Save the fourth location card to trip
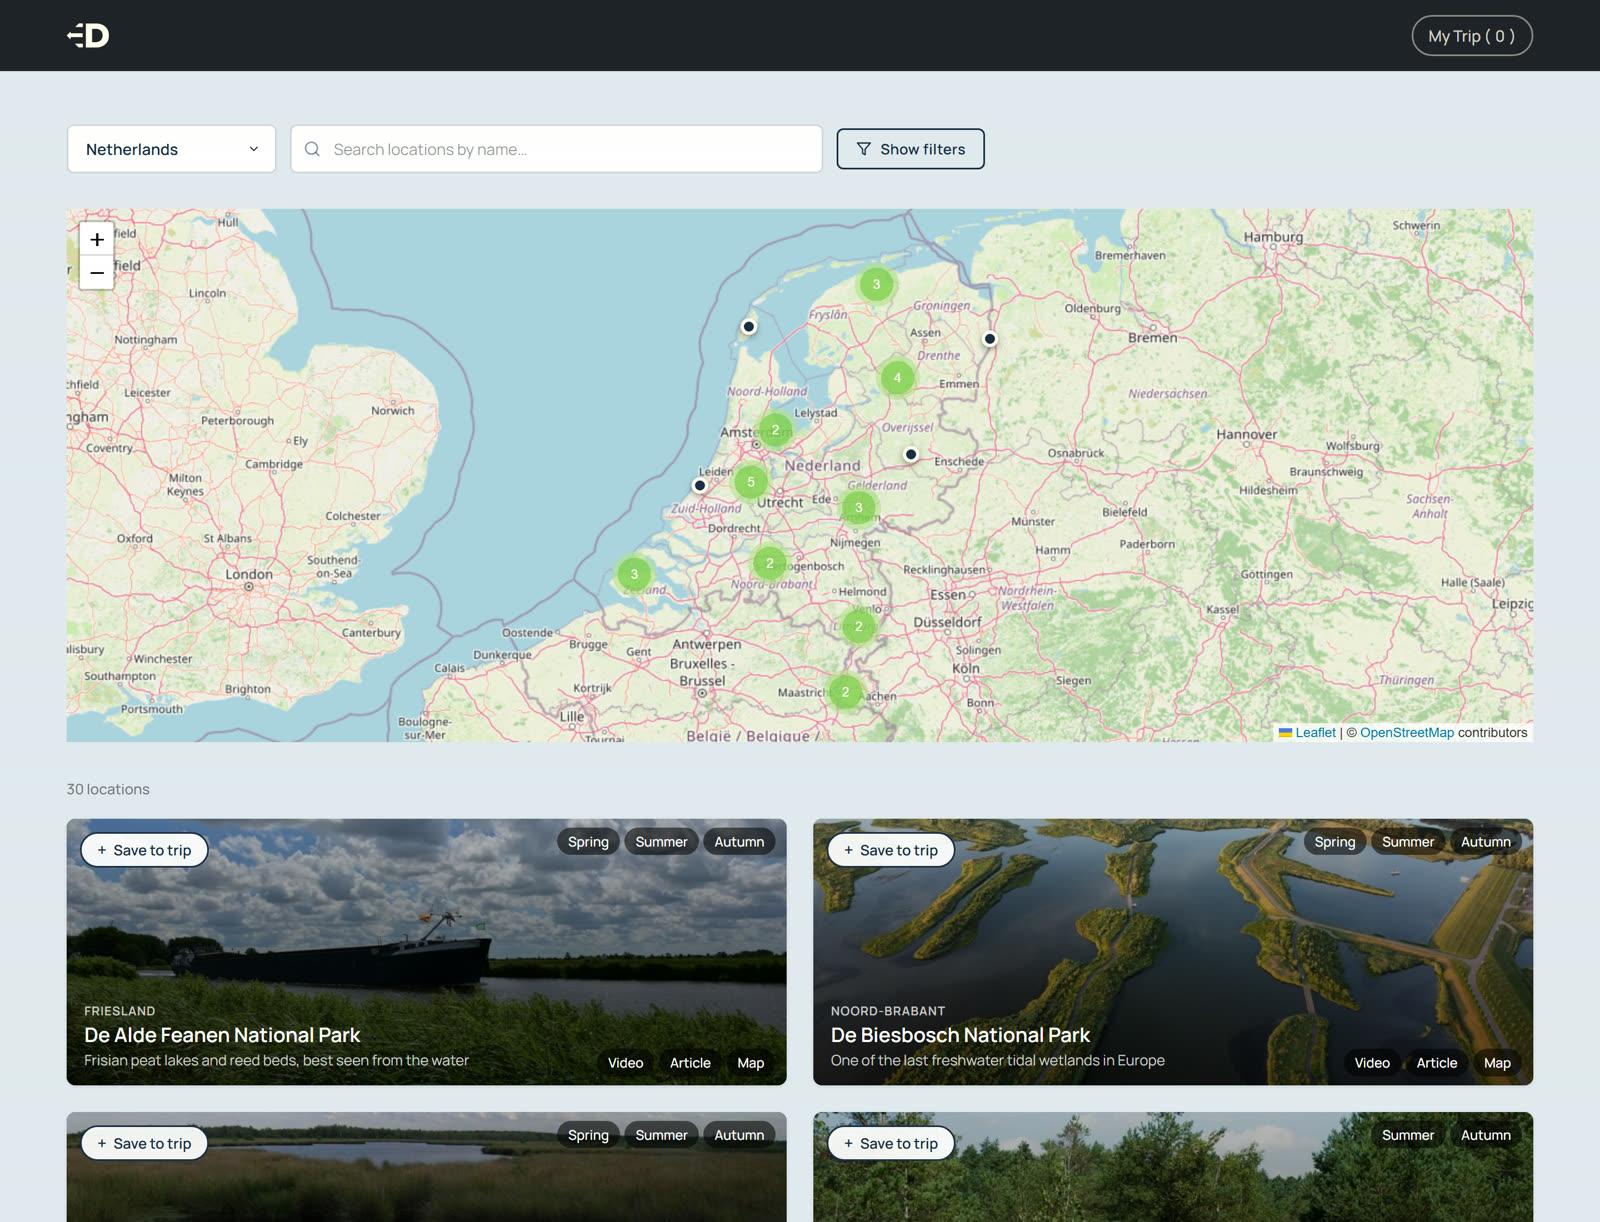The width and height of the screenshot is (1600, 1222). [x=891, y=1143]
